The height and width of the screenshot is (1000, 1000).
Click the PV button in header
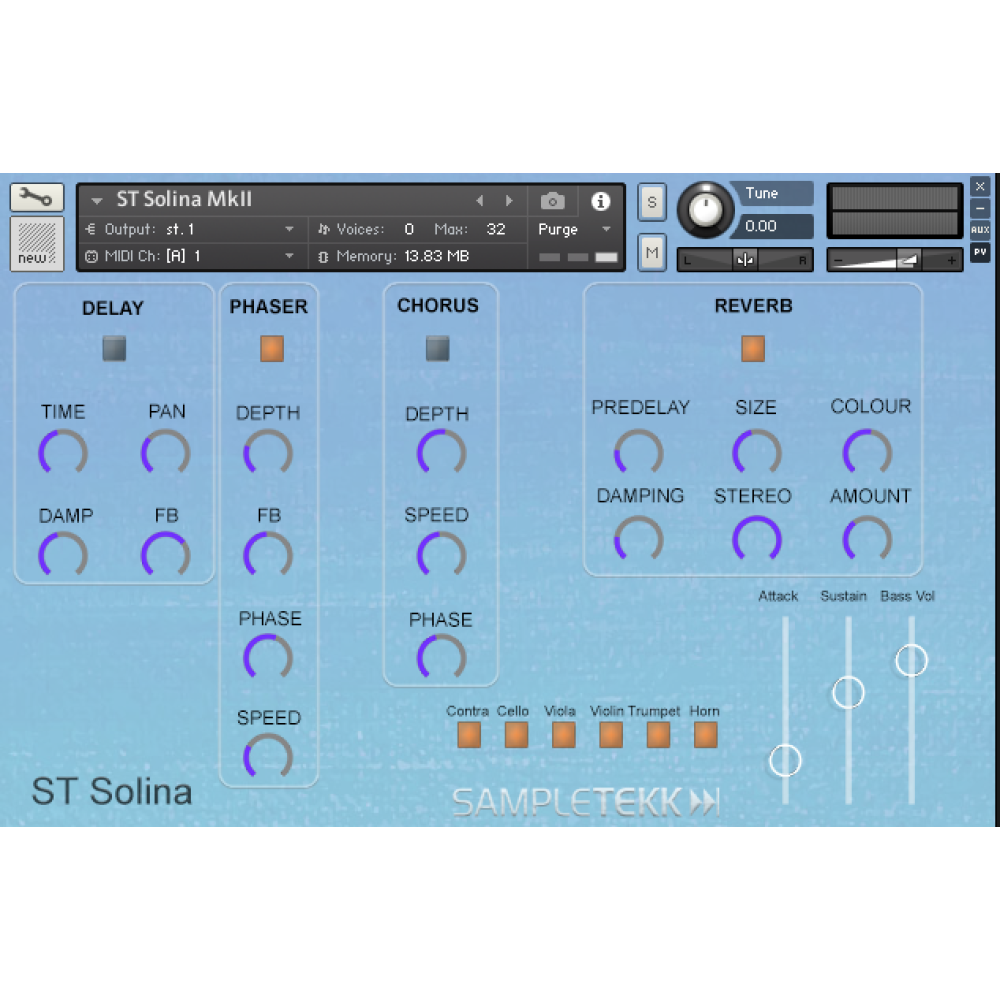click(980, 252)
